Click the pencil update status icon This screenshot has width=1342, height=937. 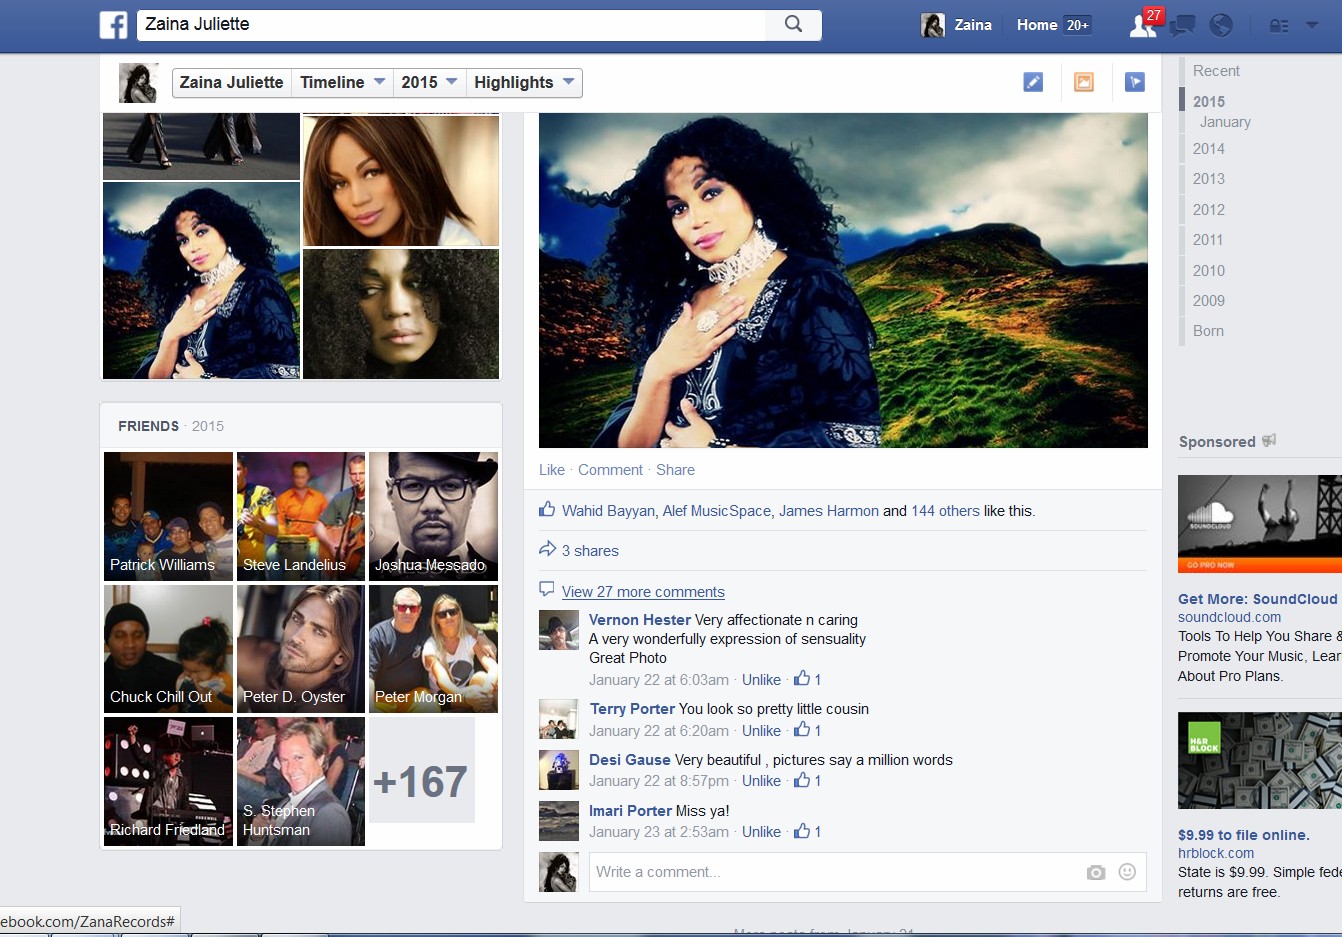tap(1033, 82)
